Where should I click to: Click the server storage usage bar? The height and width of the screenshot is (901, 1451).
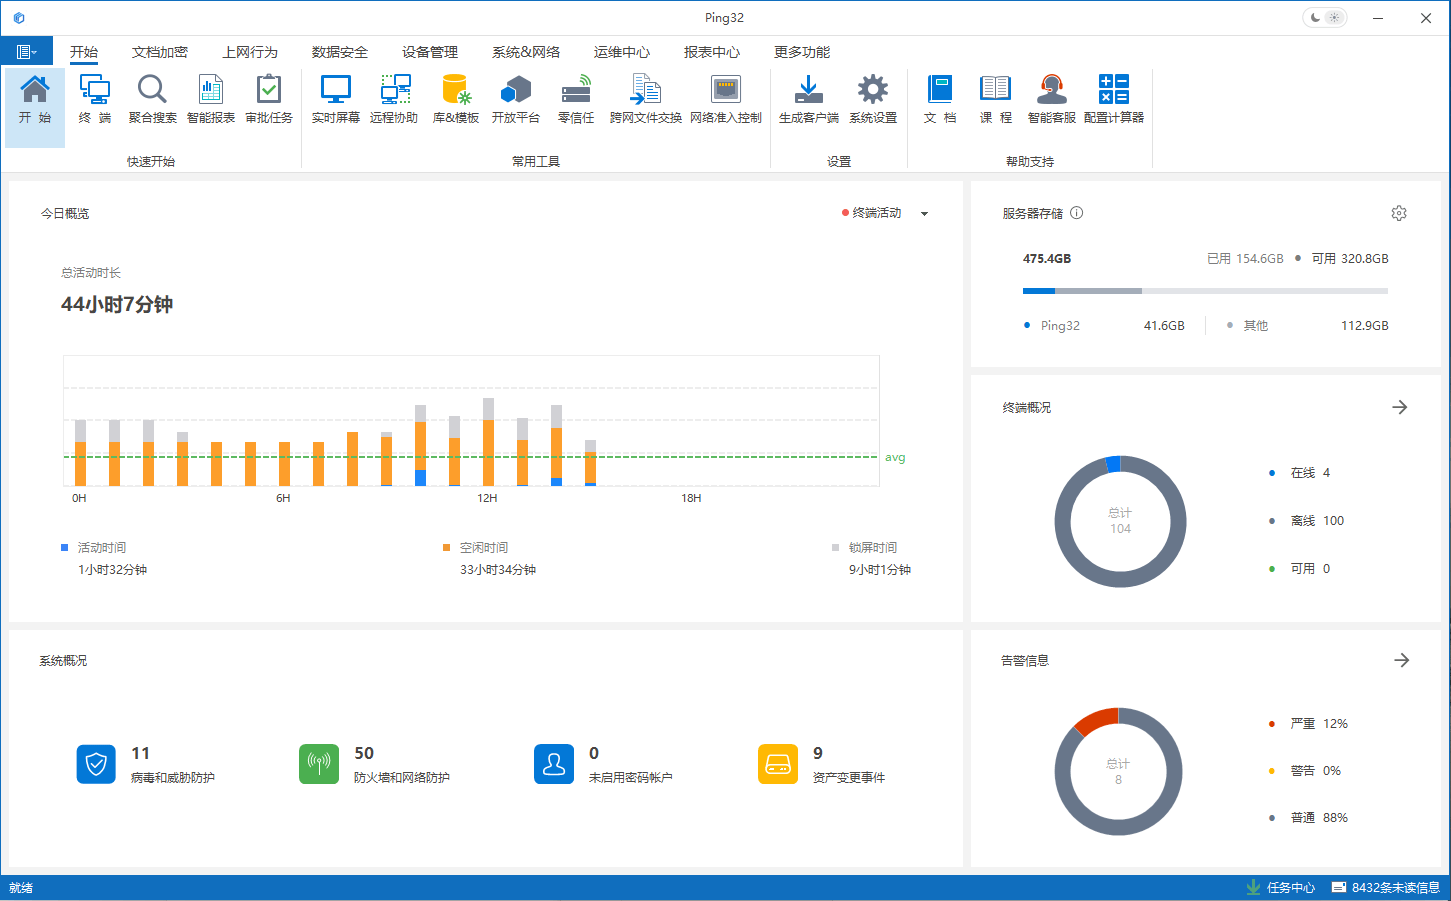click(x=1204, y=291)
